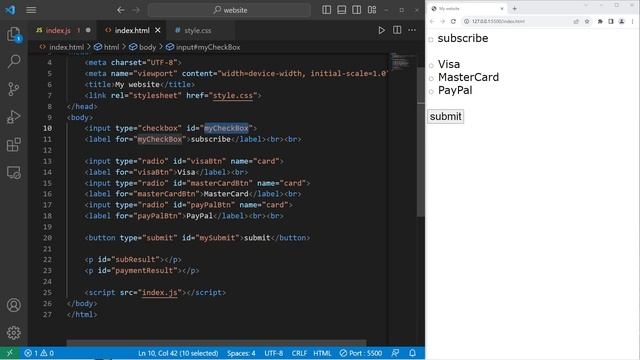This screenshot has width=640, height=360.
Task: Split the editor to the right
Action: (397, 30)
